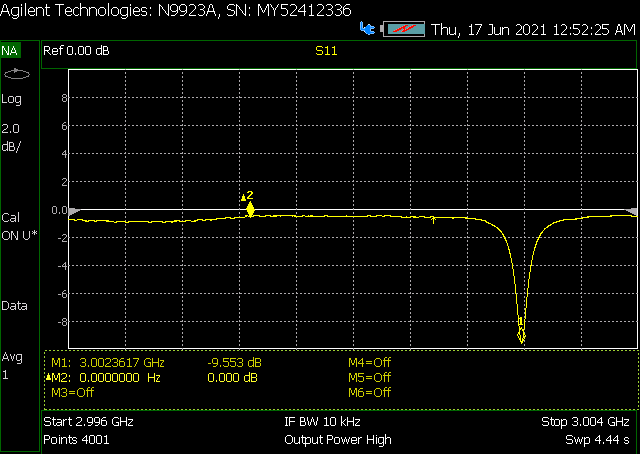Open the Log format selection

12,99
